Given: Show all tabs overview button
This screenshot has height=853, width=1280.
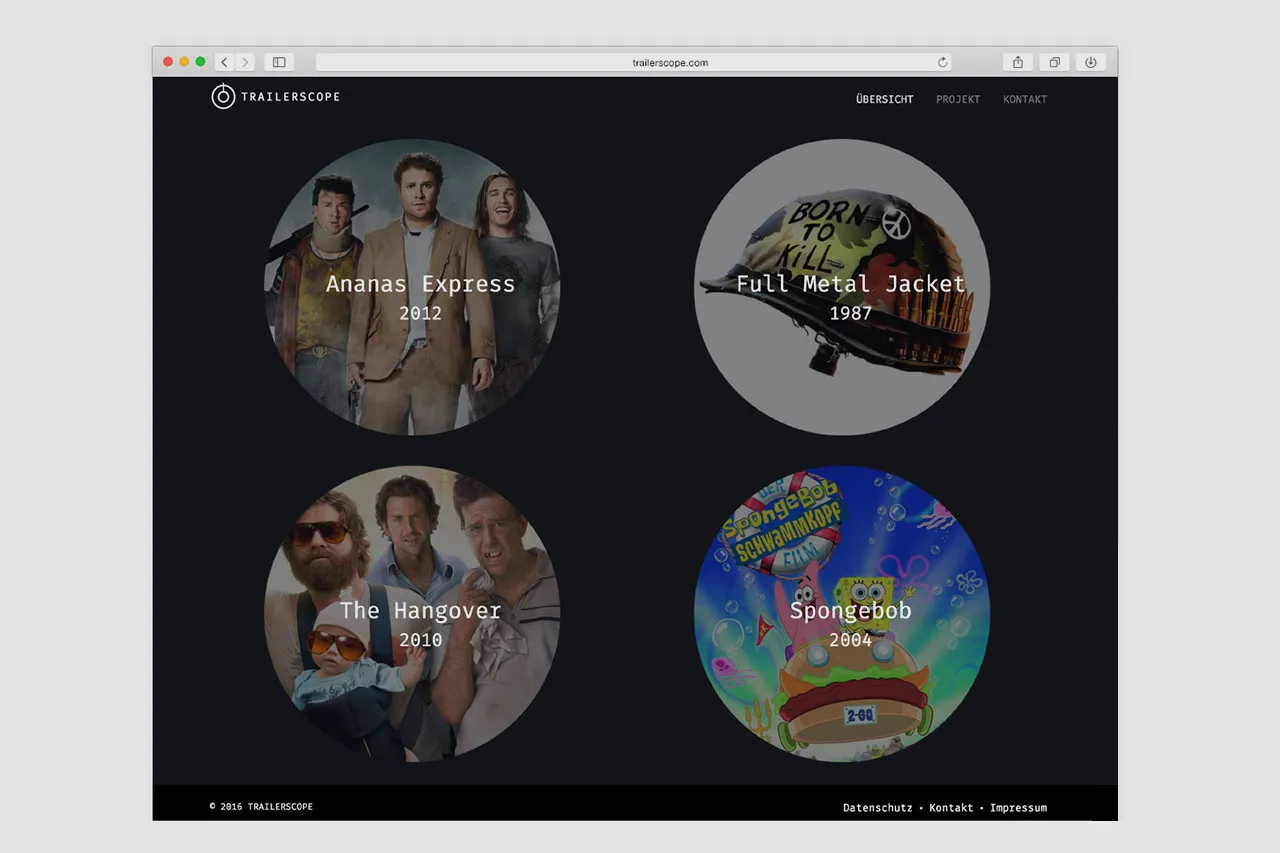Looking at the screenshot, I should tap(1054, 62).
